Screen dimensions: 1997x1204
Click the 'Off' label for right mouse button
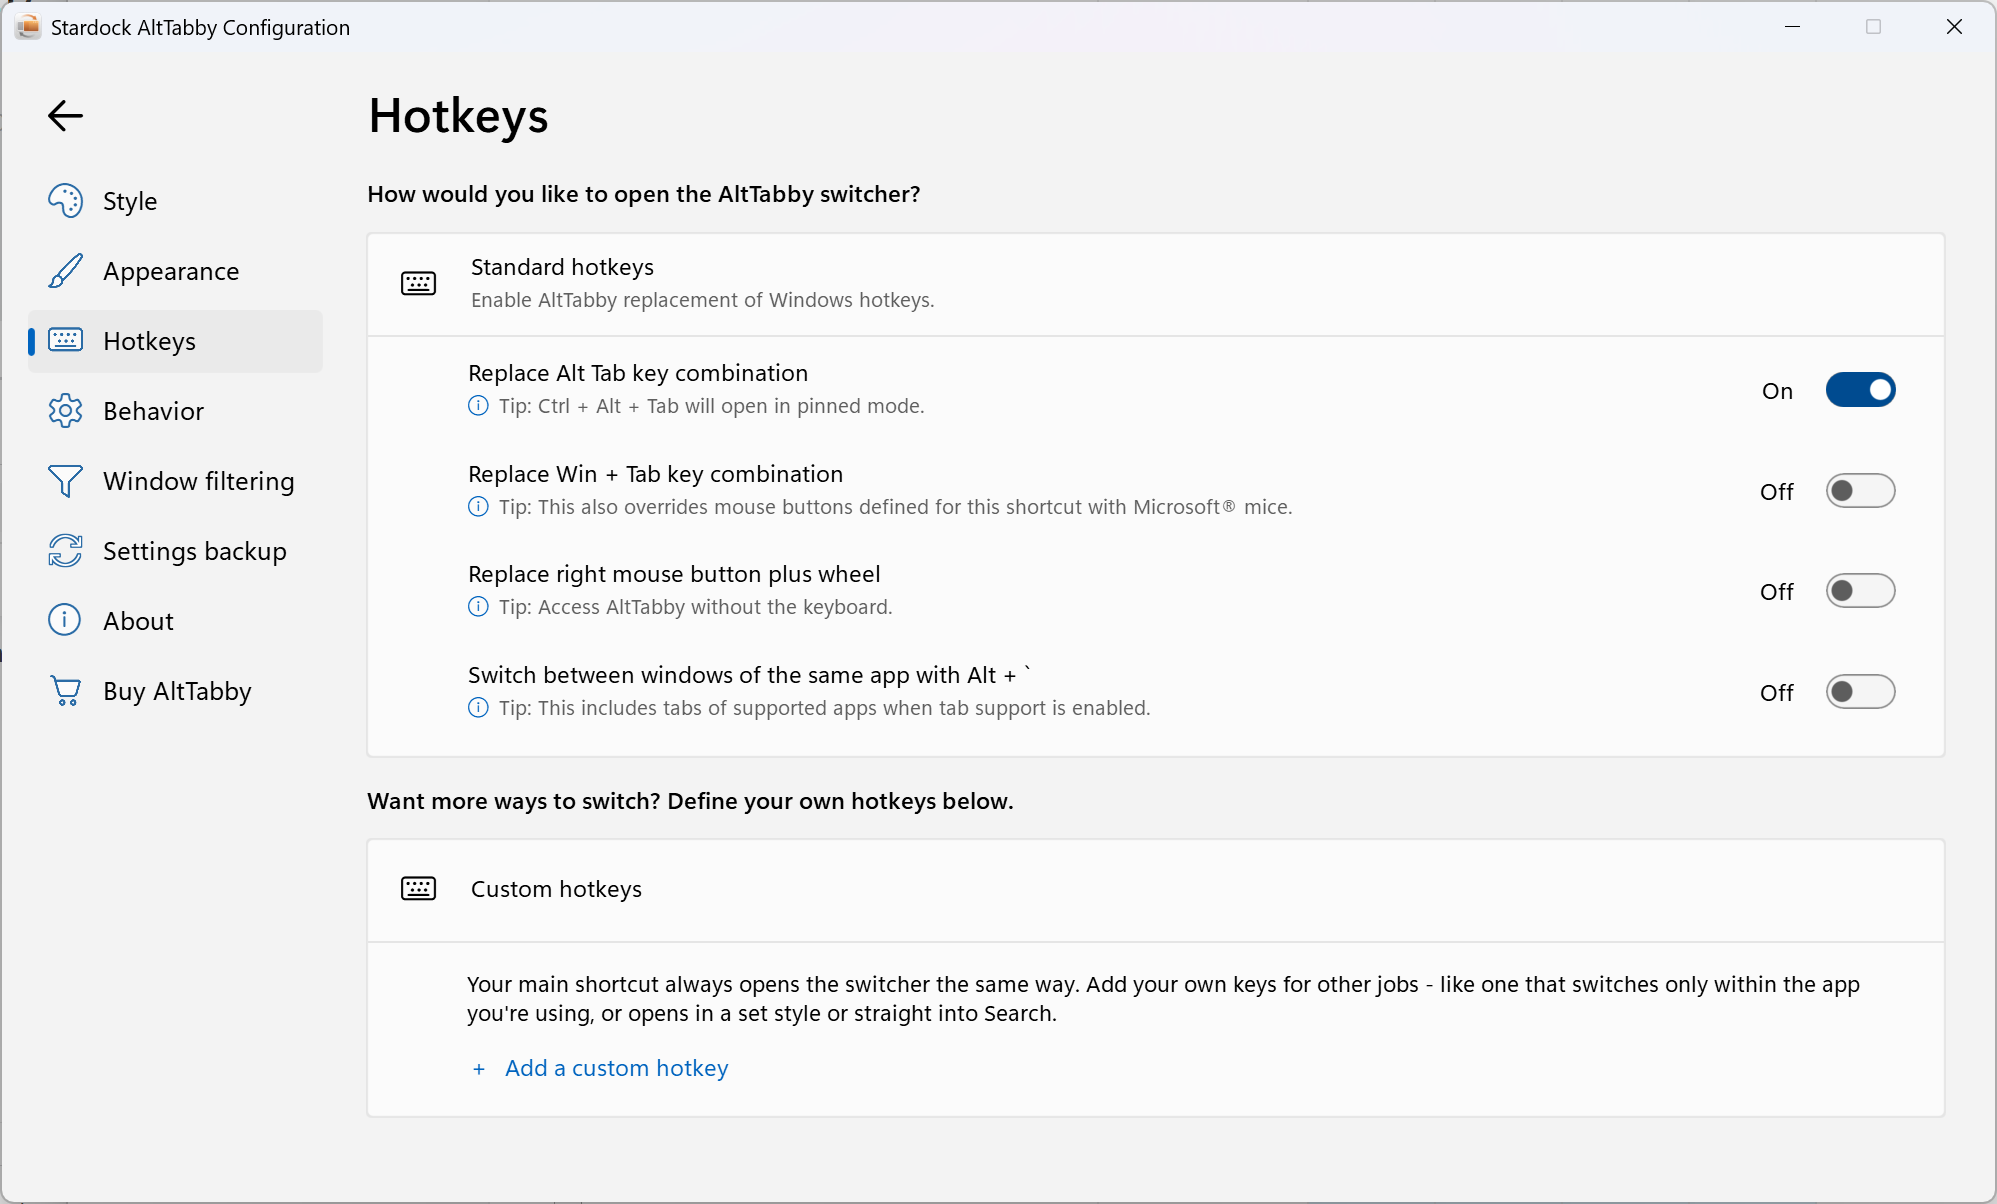pyautogui.click(x=1777, y=592)
